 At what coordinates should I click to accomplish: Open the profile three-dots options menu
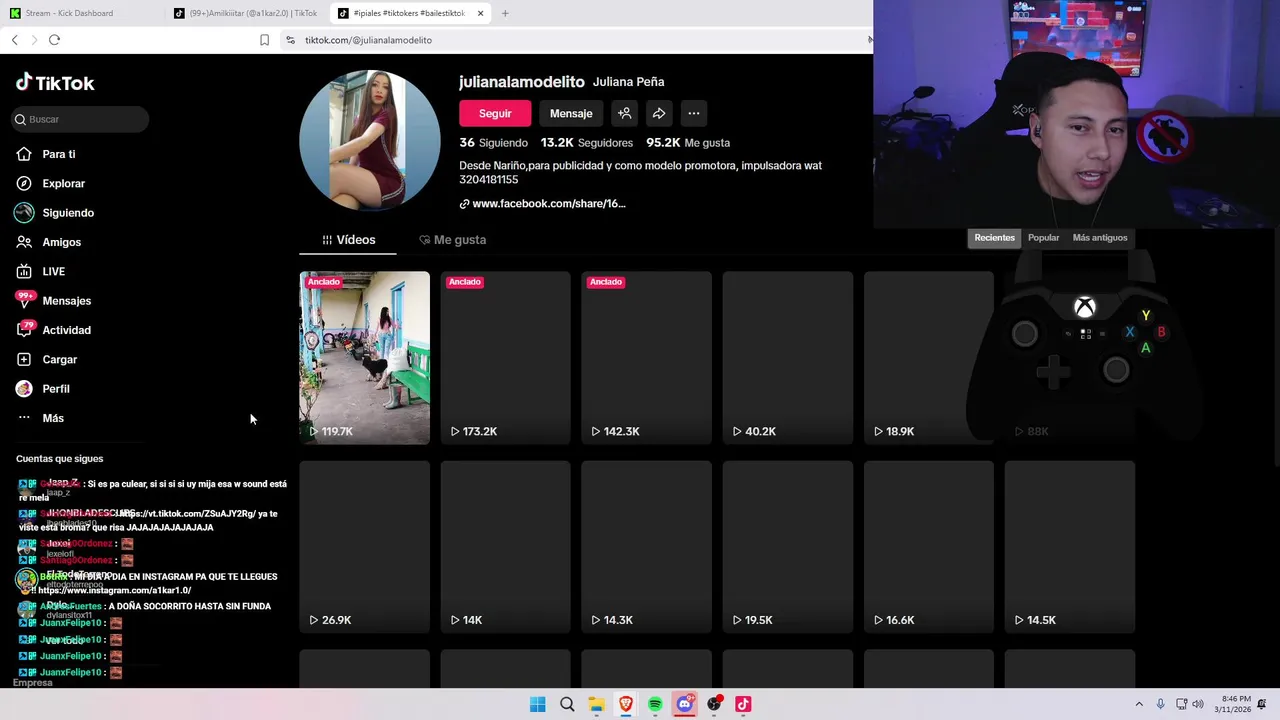pyautogui.click(x=694, y=113)
